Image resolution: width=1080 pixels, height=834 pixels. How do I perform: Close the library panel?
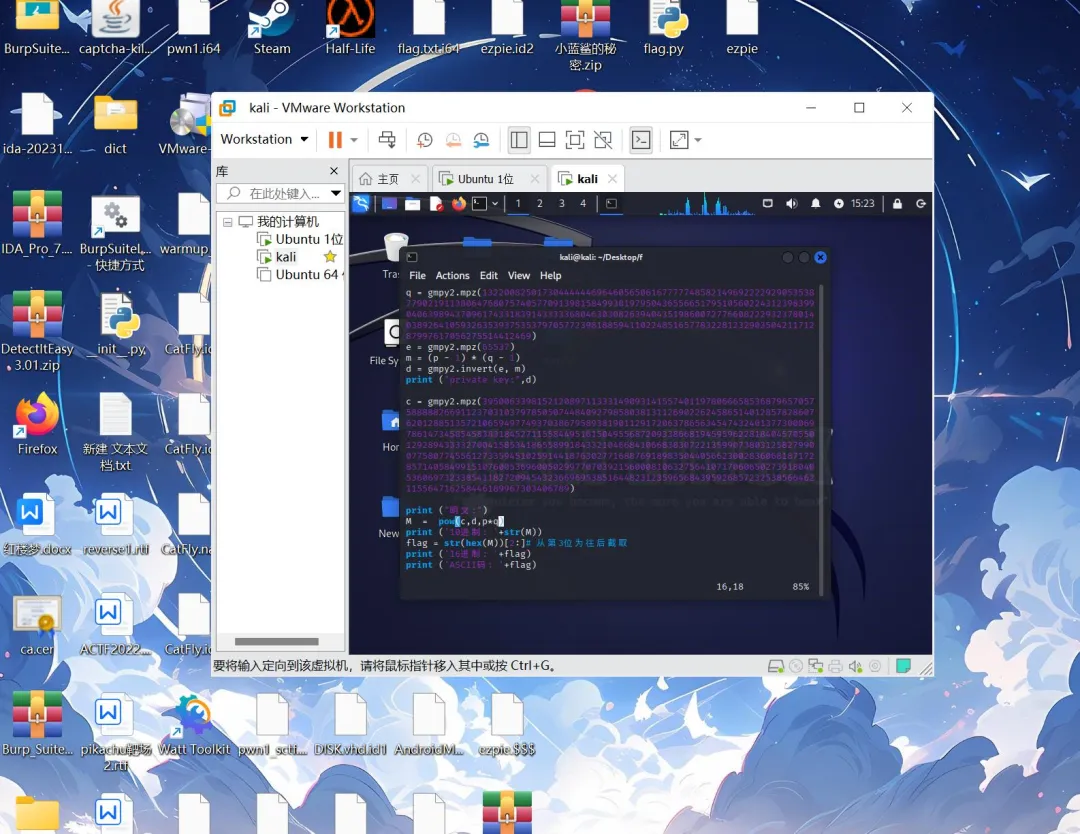334,171
